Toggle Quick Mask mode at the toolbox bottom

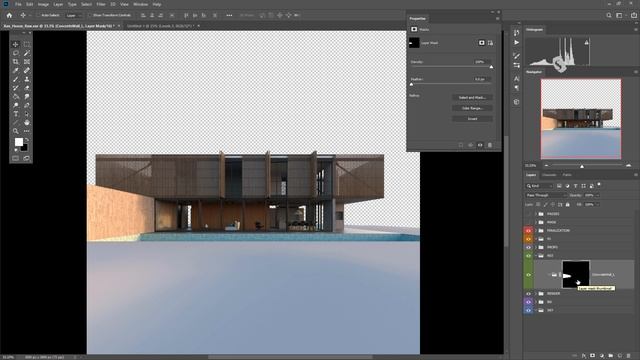tap(16, 158)
